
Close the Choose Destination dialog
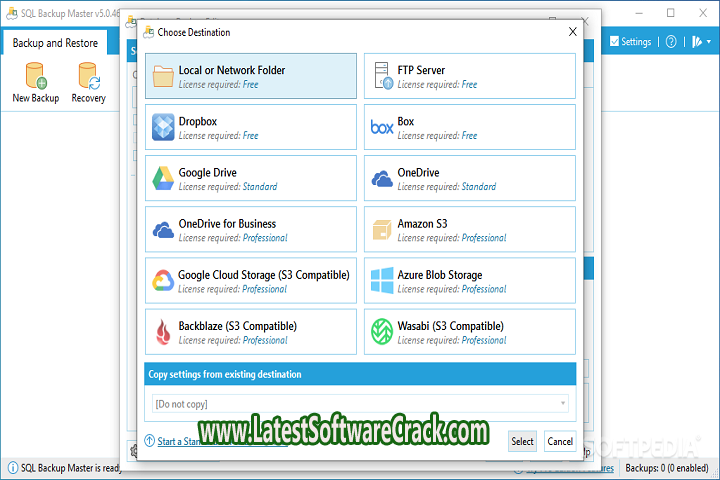click(x=573, y=31)
